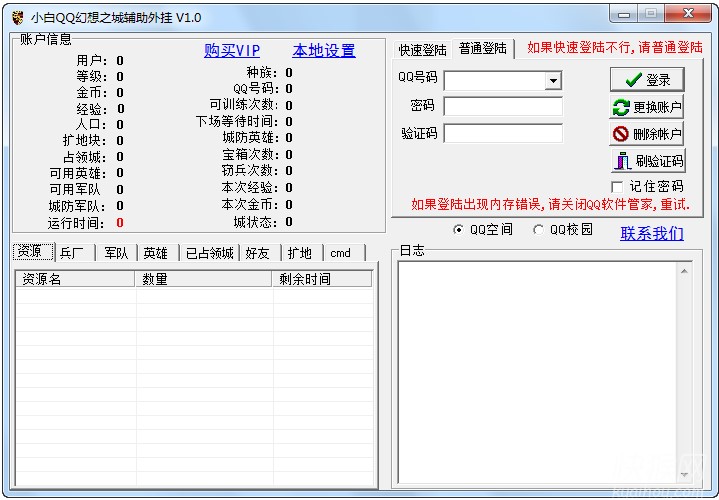Expand the QQ号码 dropdown arrow
The width and height of the screenshot is (719, 500).
click(x=553, y=81)
